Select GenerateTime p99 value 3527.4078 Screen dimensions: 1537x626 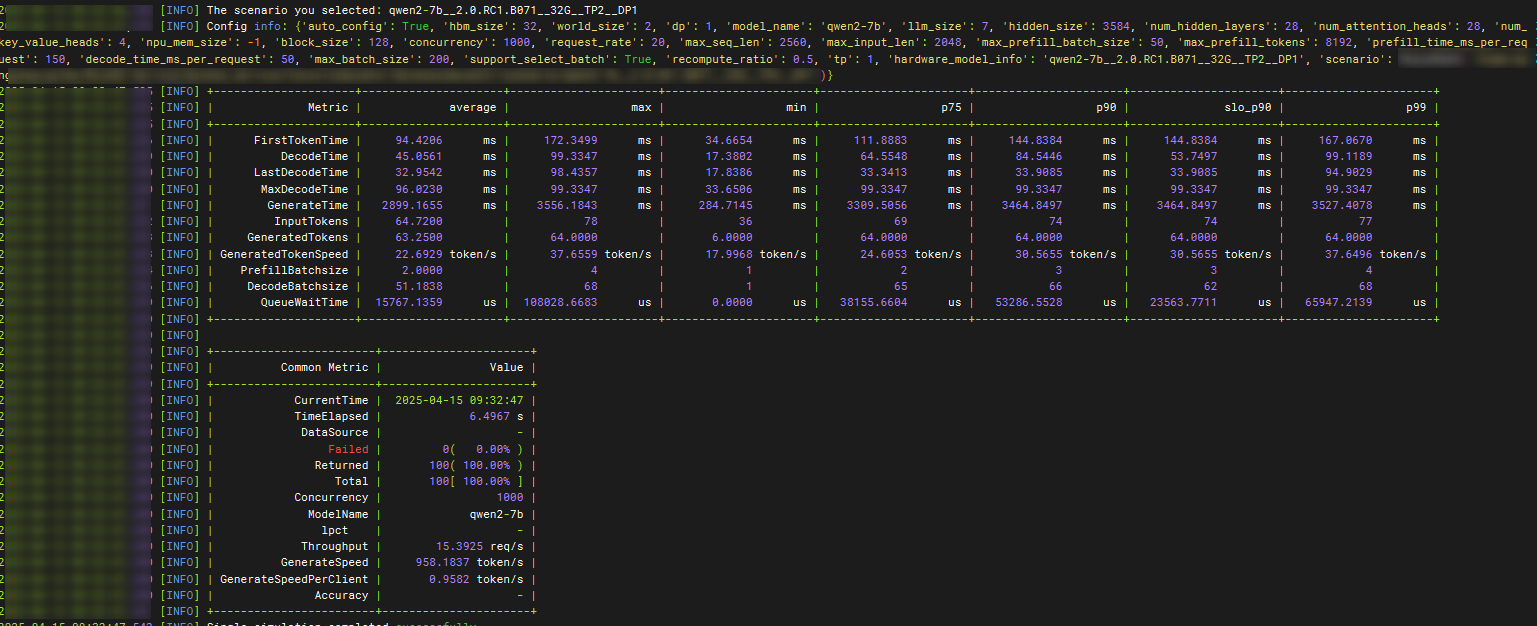(x=1342, y=205)
